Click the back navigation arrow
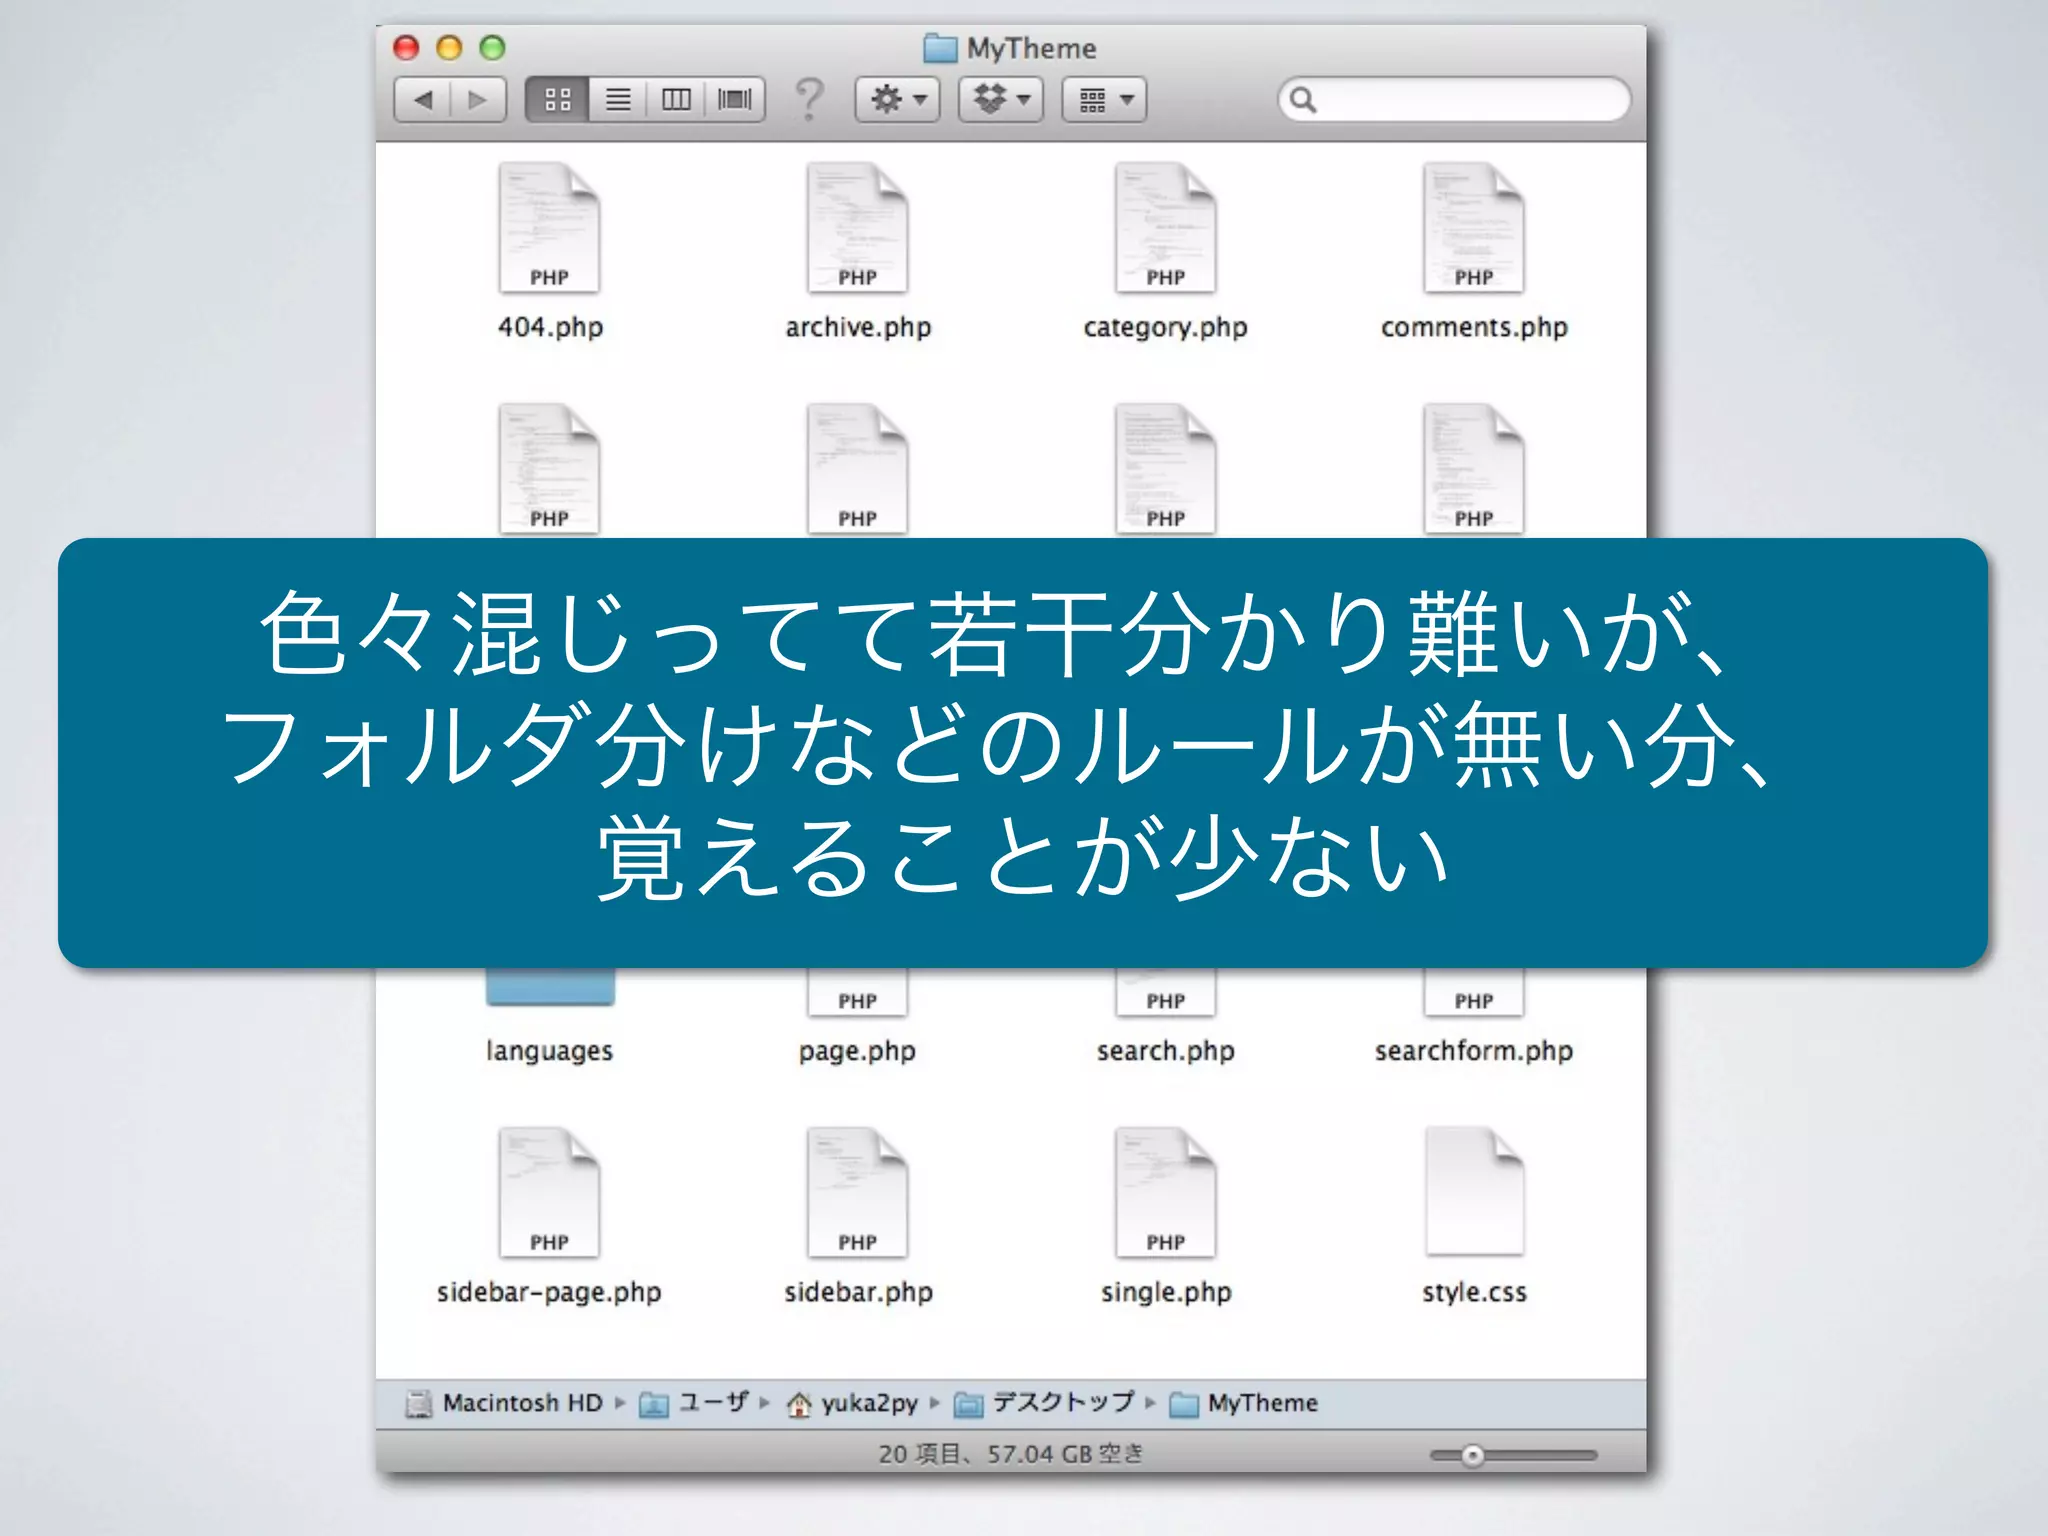 pos(424,99)
